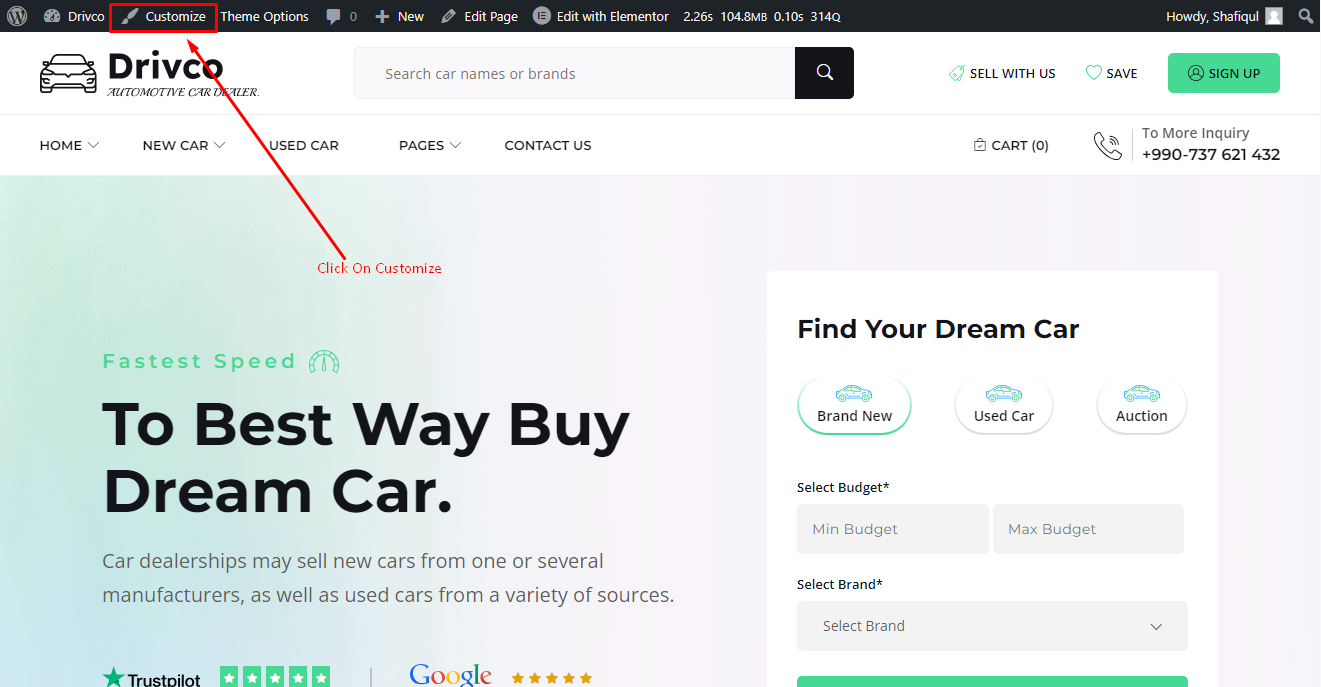Open the Cart (0) link
The image size is (1321, 687).
pyautogui.click(x=1011, y=145)
